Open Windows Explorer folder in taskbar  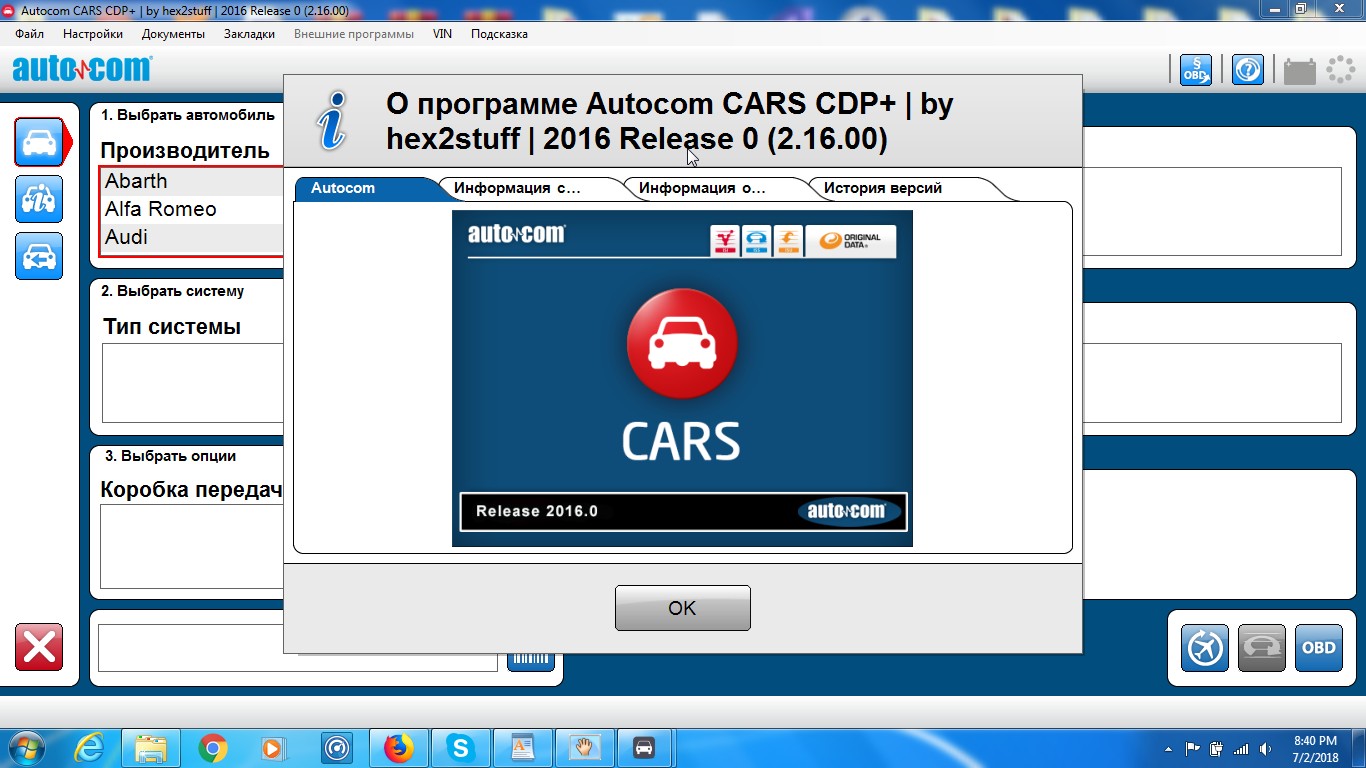click(151, 748)
